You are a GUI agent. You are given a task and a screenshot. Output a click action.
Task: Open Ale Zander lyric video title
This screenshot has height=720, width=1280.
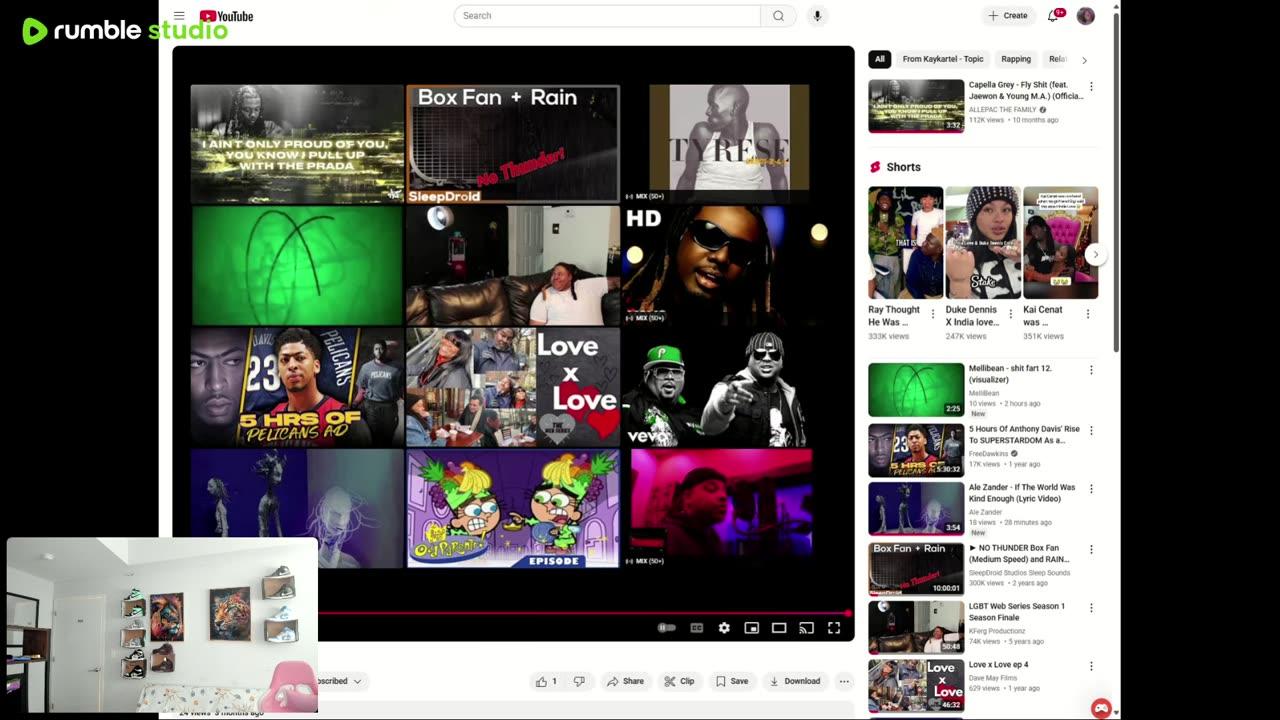pos(1022,493)
